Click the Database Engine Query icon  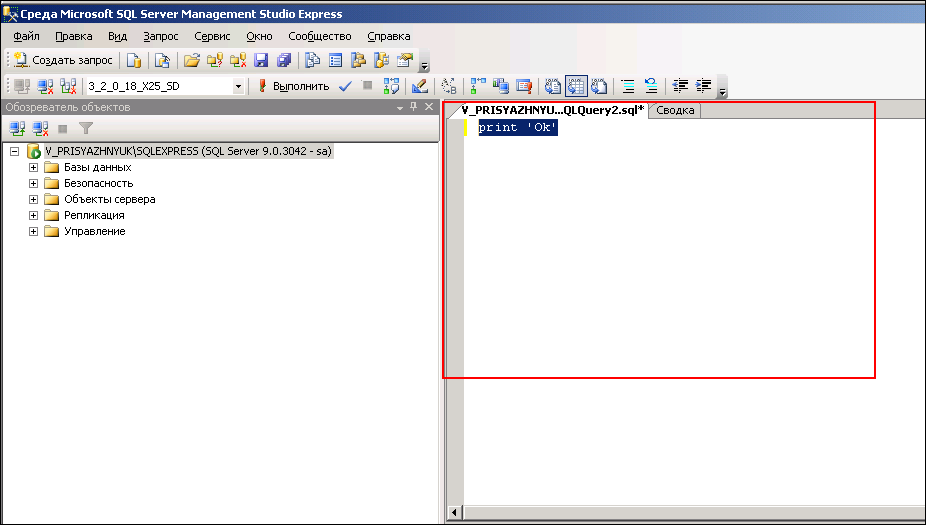[134, 60]
